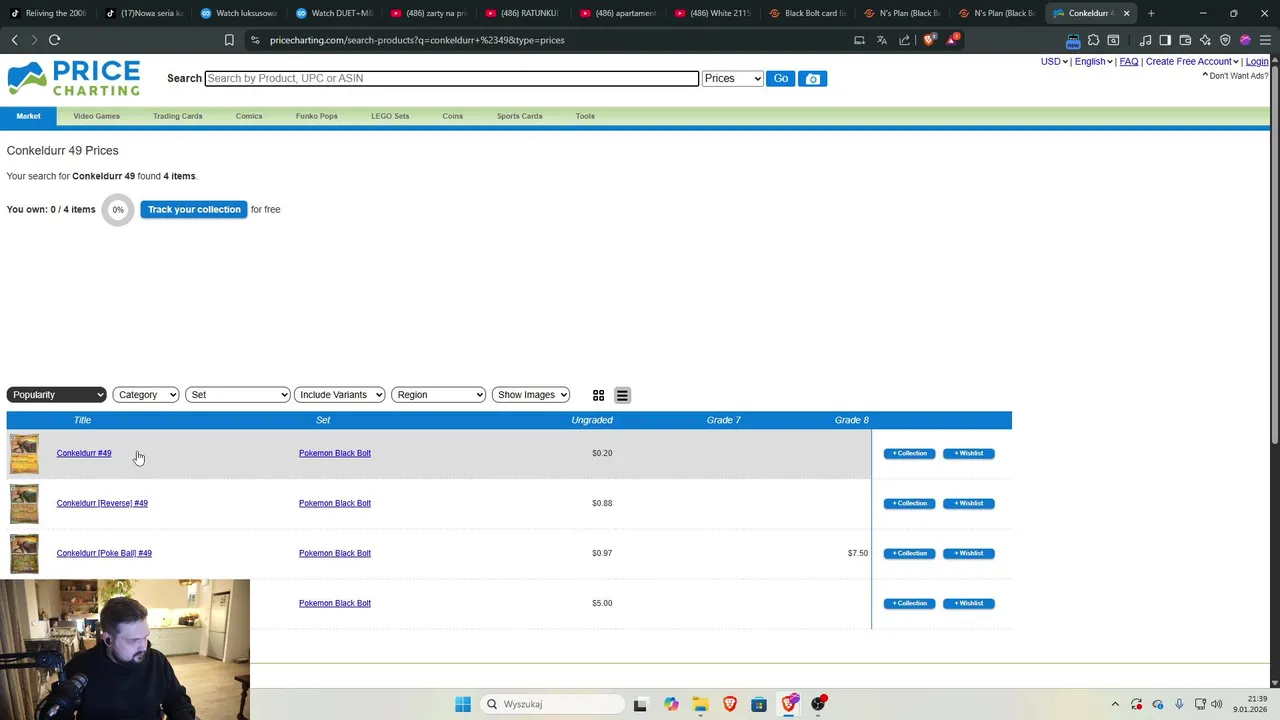Open Conkeldurr #49 link
Image resolution: width=1280 pixels, height=720 pixels.
(84, 453)
